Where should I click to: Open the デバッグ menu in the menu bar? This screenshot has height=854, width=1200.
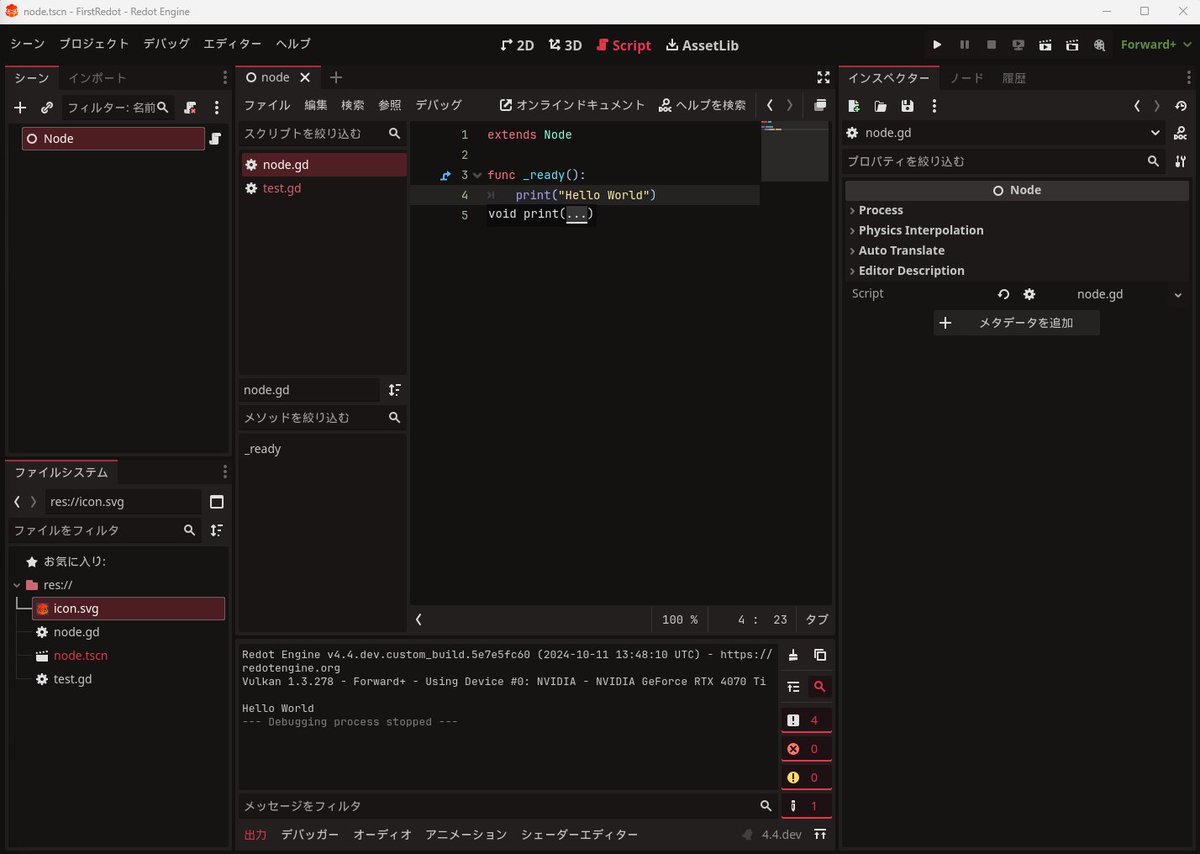pos(166,44)
